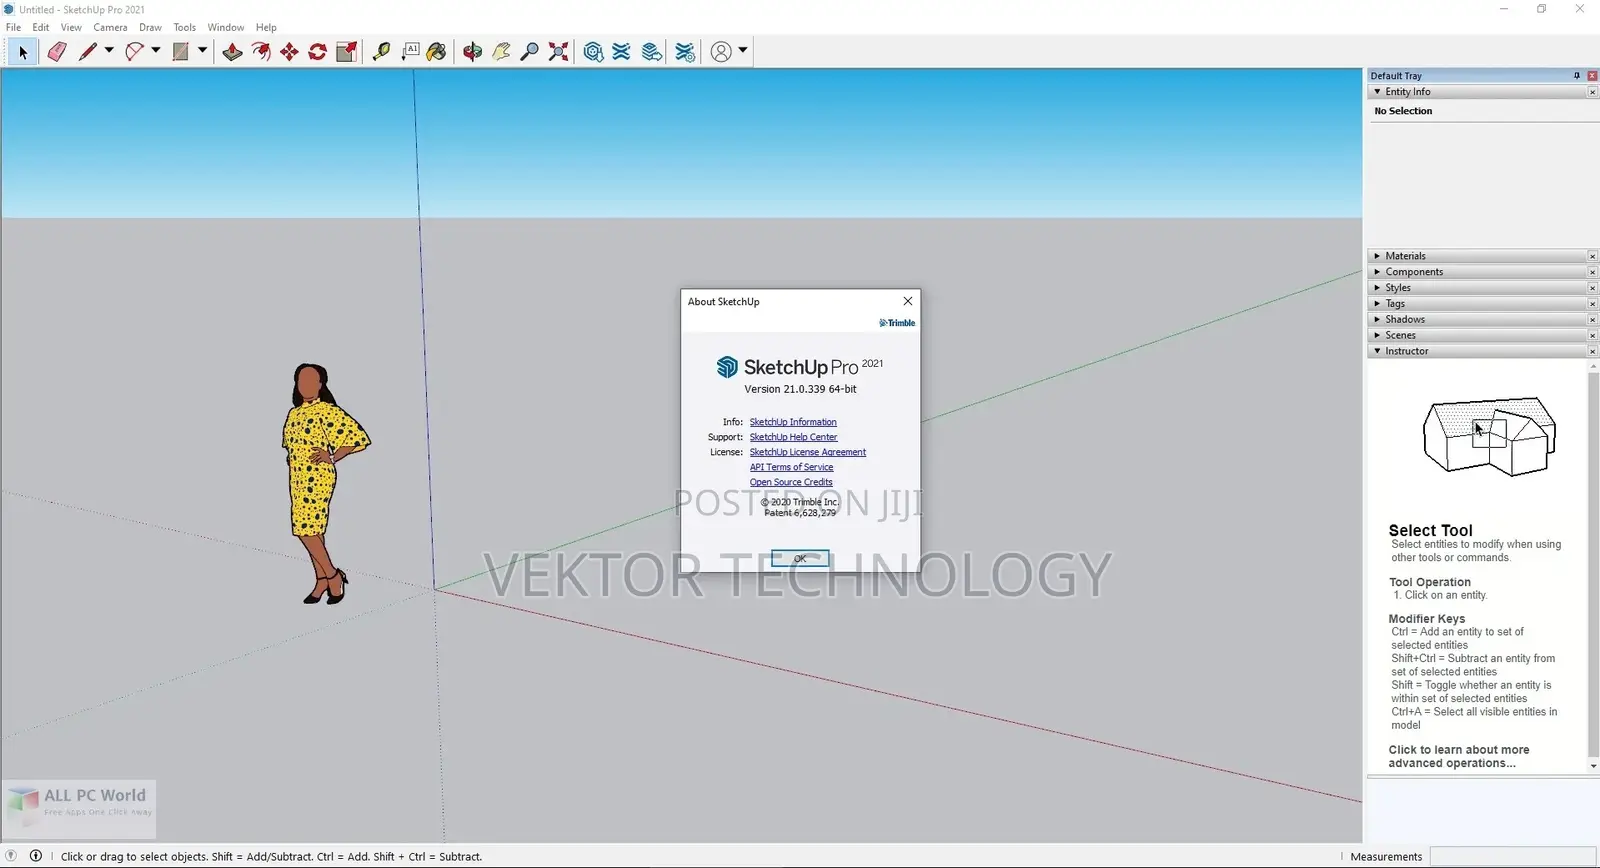Expand the Scenes panel
Image resolution: width=1600 pixels, height=868 pixels.
click(1377, 336)
